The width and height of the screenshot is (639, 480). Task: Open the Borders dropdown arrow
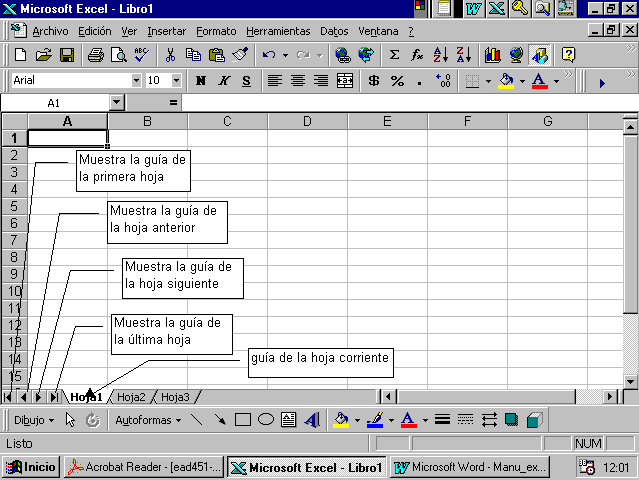tap(488, 81)
